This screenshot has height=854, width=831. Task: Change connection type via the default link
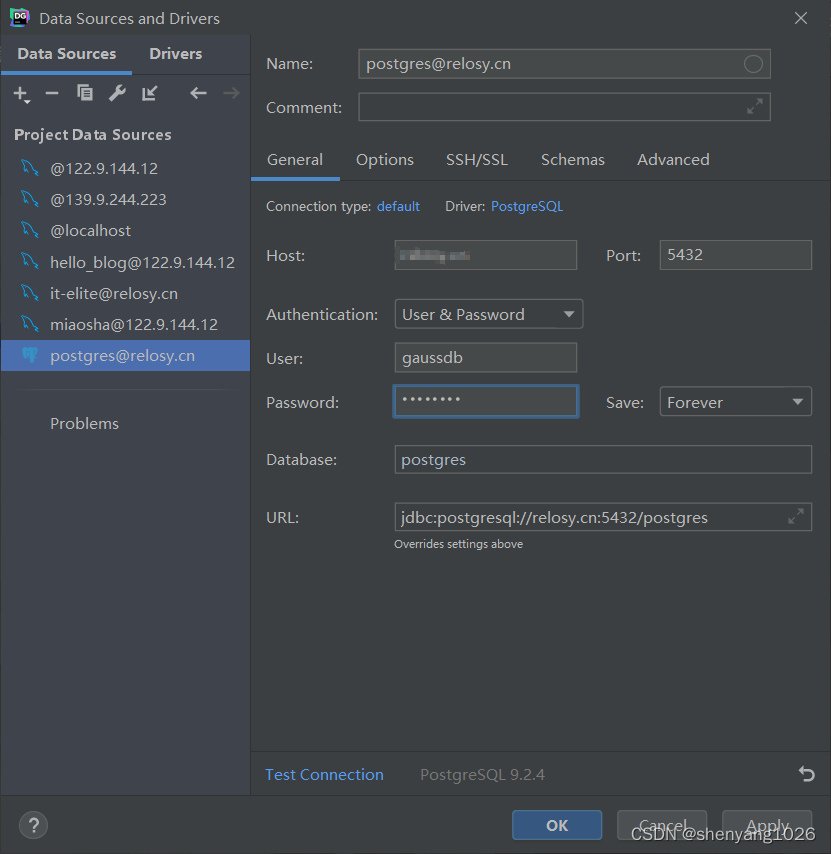[398, 206]
